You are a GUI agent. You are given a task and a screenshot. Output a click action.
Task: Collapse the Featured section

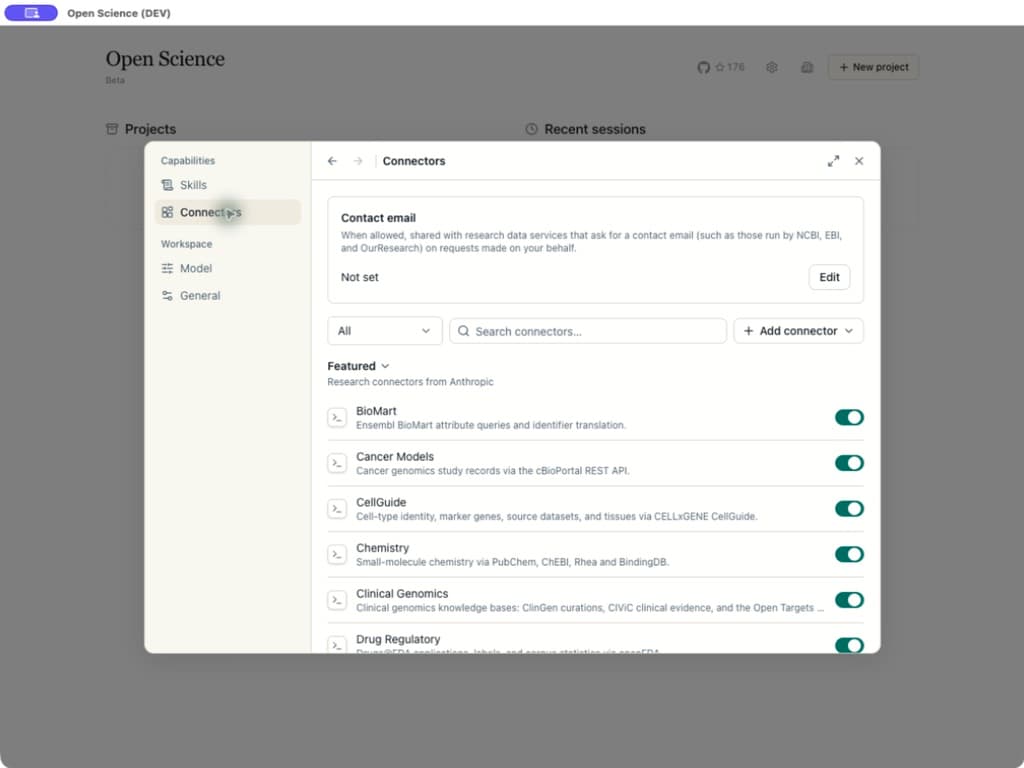pyautogui.click(x=359, y=366)
